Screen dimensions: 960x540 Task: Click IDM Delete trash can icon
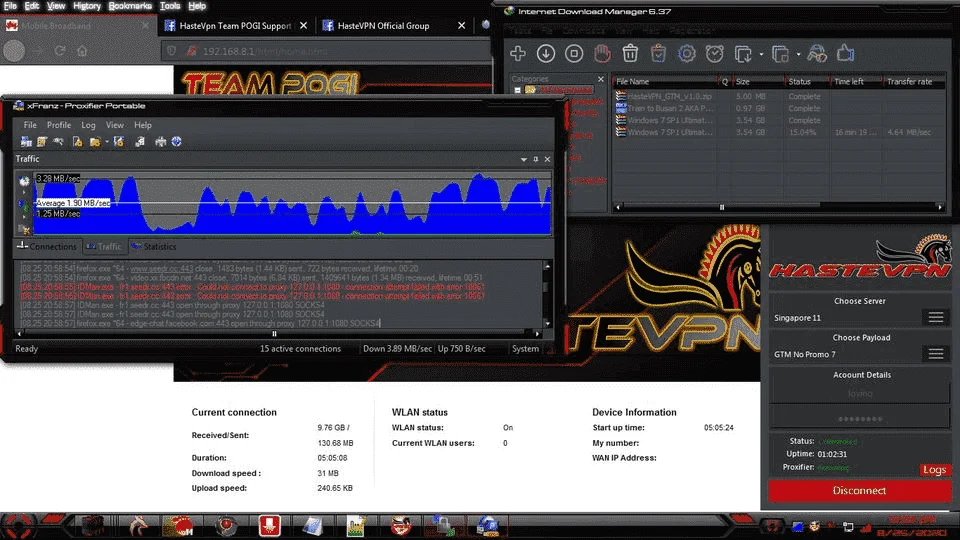[x=630, y=54]
